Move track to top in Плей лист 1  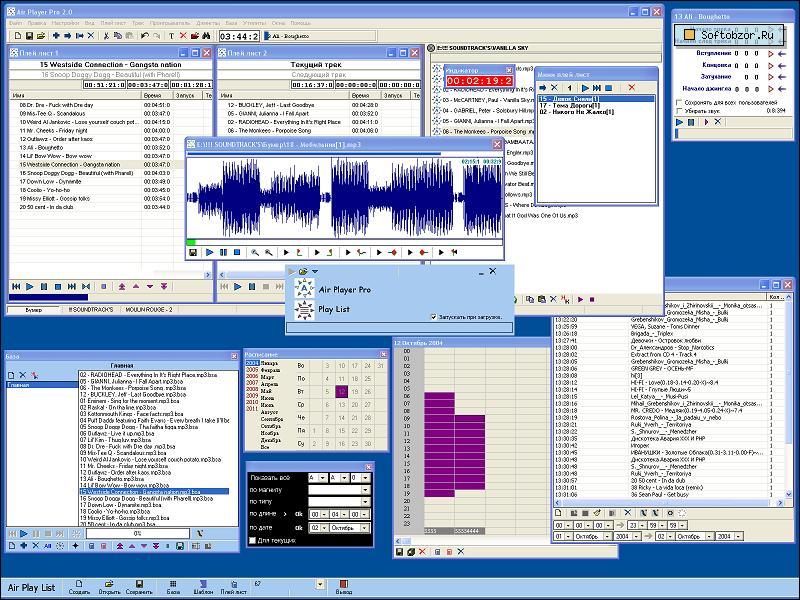(x=122, y=287)
